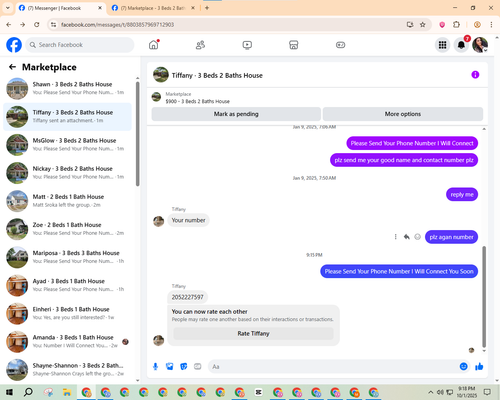The width and height of the screenshot is (500, 400).
Task: Click the More options button
Action: 403,114
